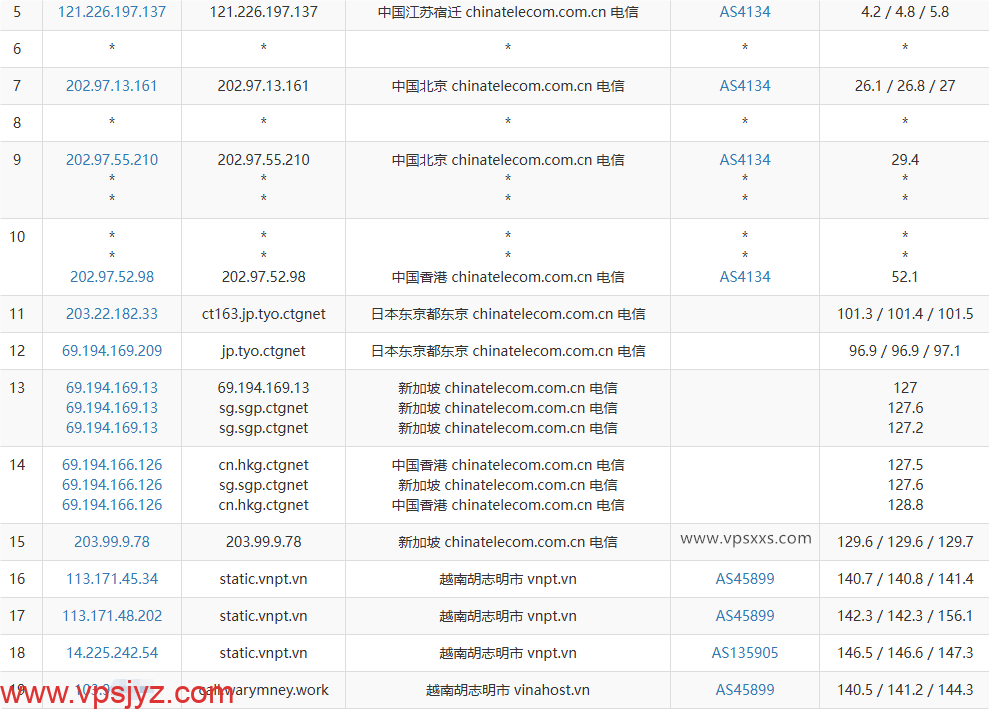Viewport: 989px width, 709px height.
Task: Click AS4134 link beside hop 7
Action: click(744, 86)
